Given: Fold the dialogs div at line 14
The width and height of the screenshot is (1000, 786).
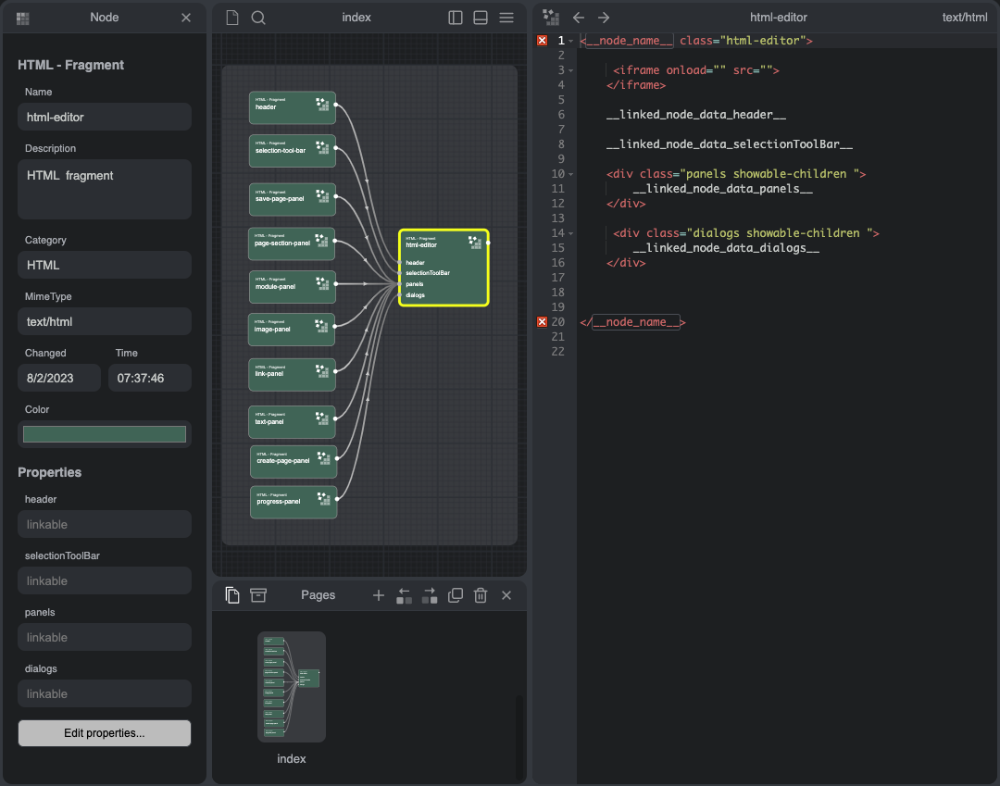Looking at the screenshot, I should 571,233.
